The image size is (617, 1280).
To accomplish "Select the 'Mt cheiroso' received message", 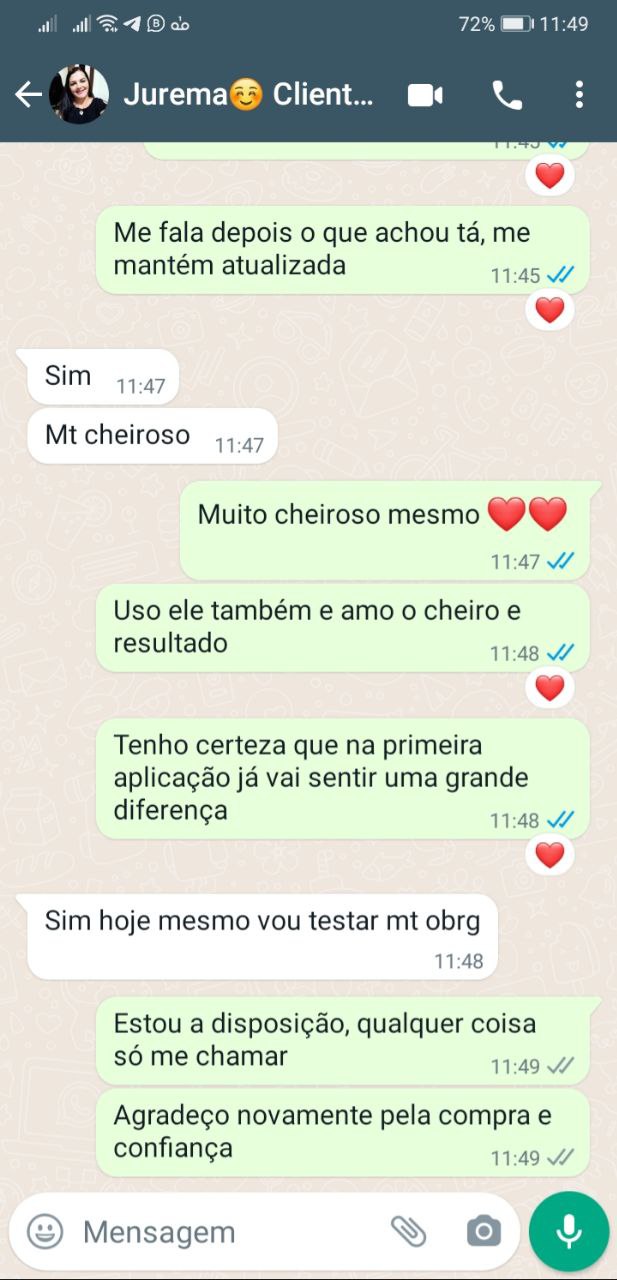I will pos(152,436).
